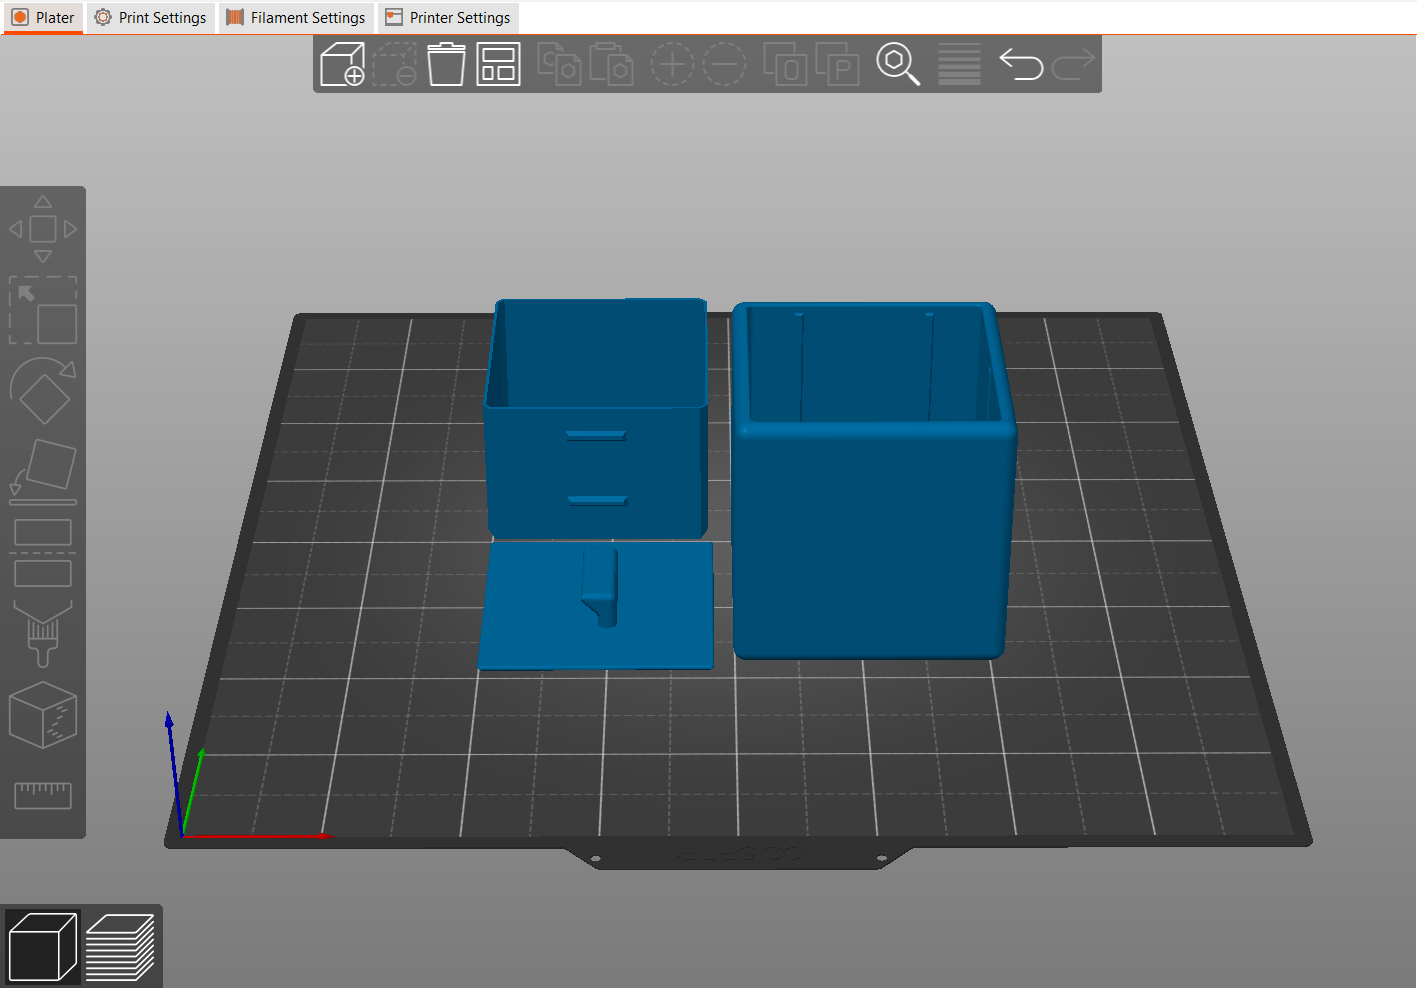Viewport: 1417px width, 988px height.
Task: Select the Place on face tool
Action: pyautogui.click(x=43, y=470)
